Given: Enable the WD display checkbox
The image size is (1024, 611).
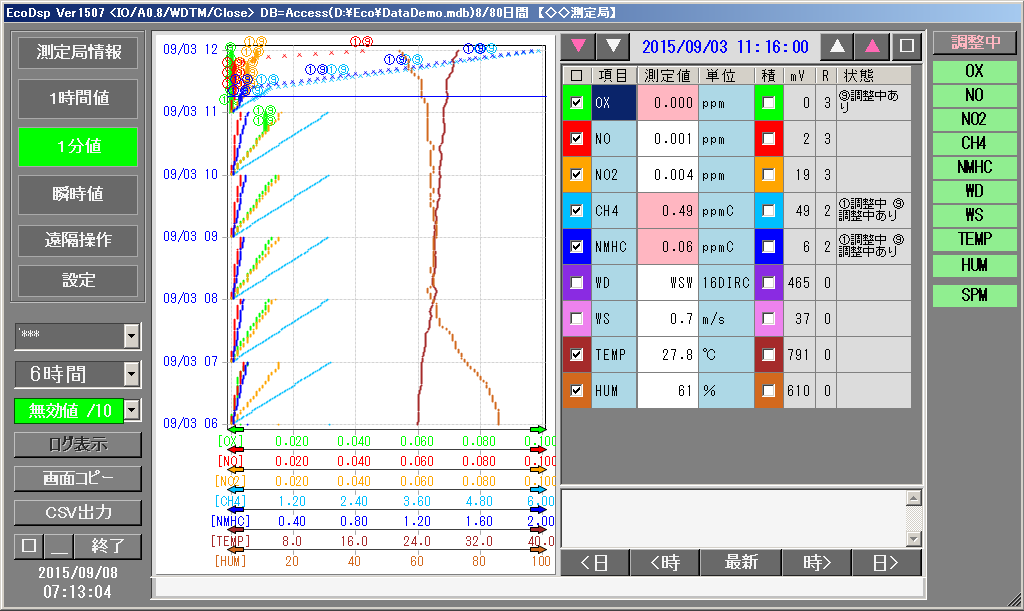Looking at the screenshot, I should point(577,283).
